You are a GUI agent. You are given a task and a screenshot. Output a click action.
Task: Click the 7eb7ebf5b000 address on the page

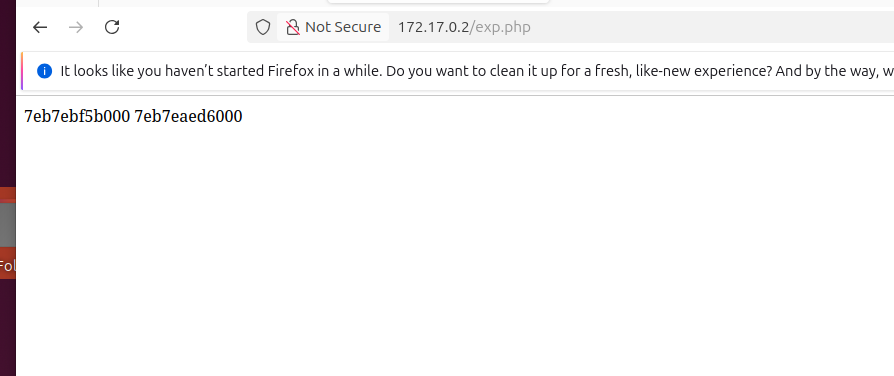[x=77, y=116]
